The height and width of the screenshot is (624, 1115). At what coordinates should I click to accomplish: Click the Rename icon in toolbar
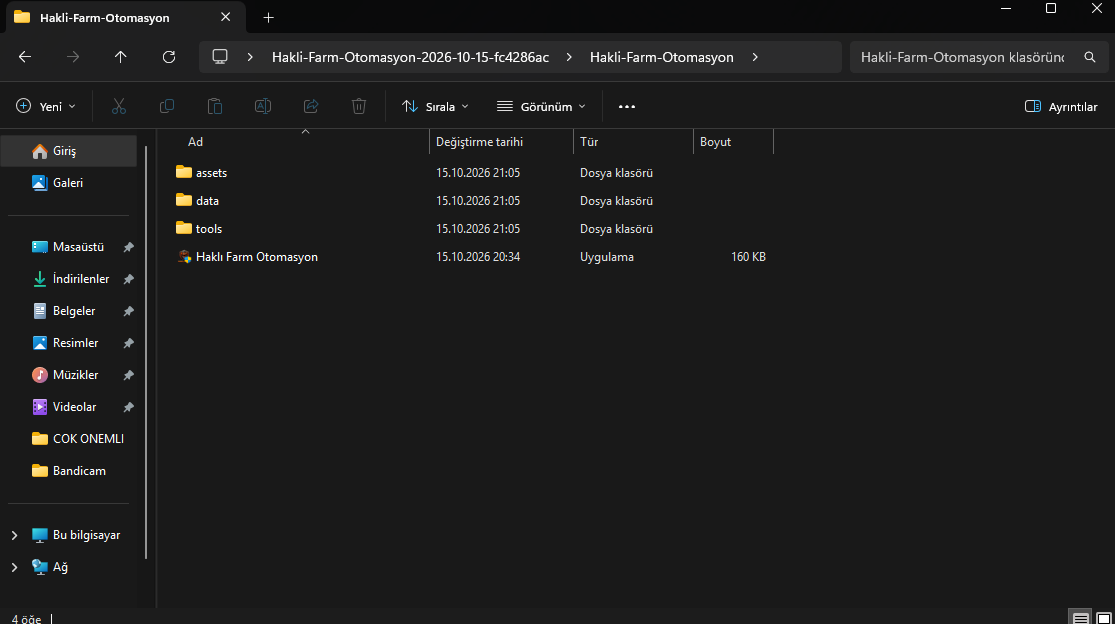[263, 107]
